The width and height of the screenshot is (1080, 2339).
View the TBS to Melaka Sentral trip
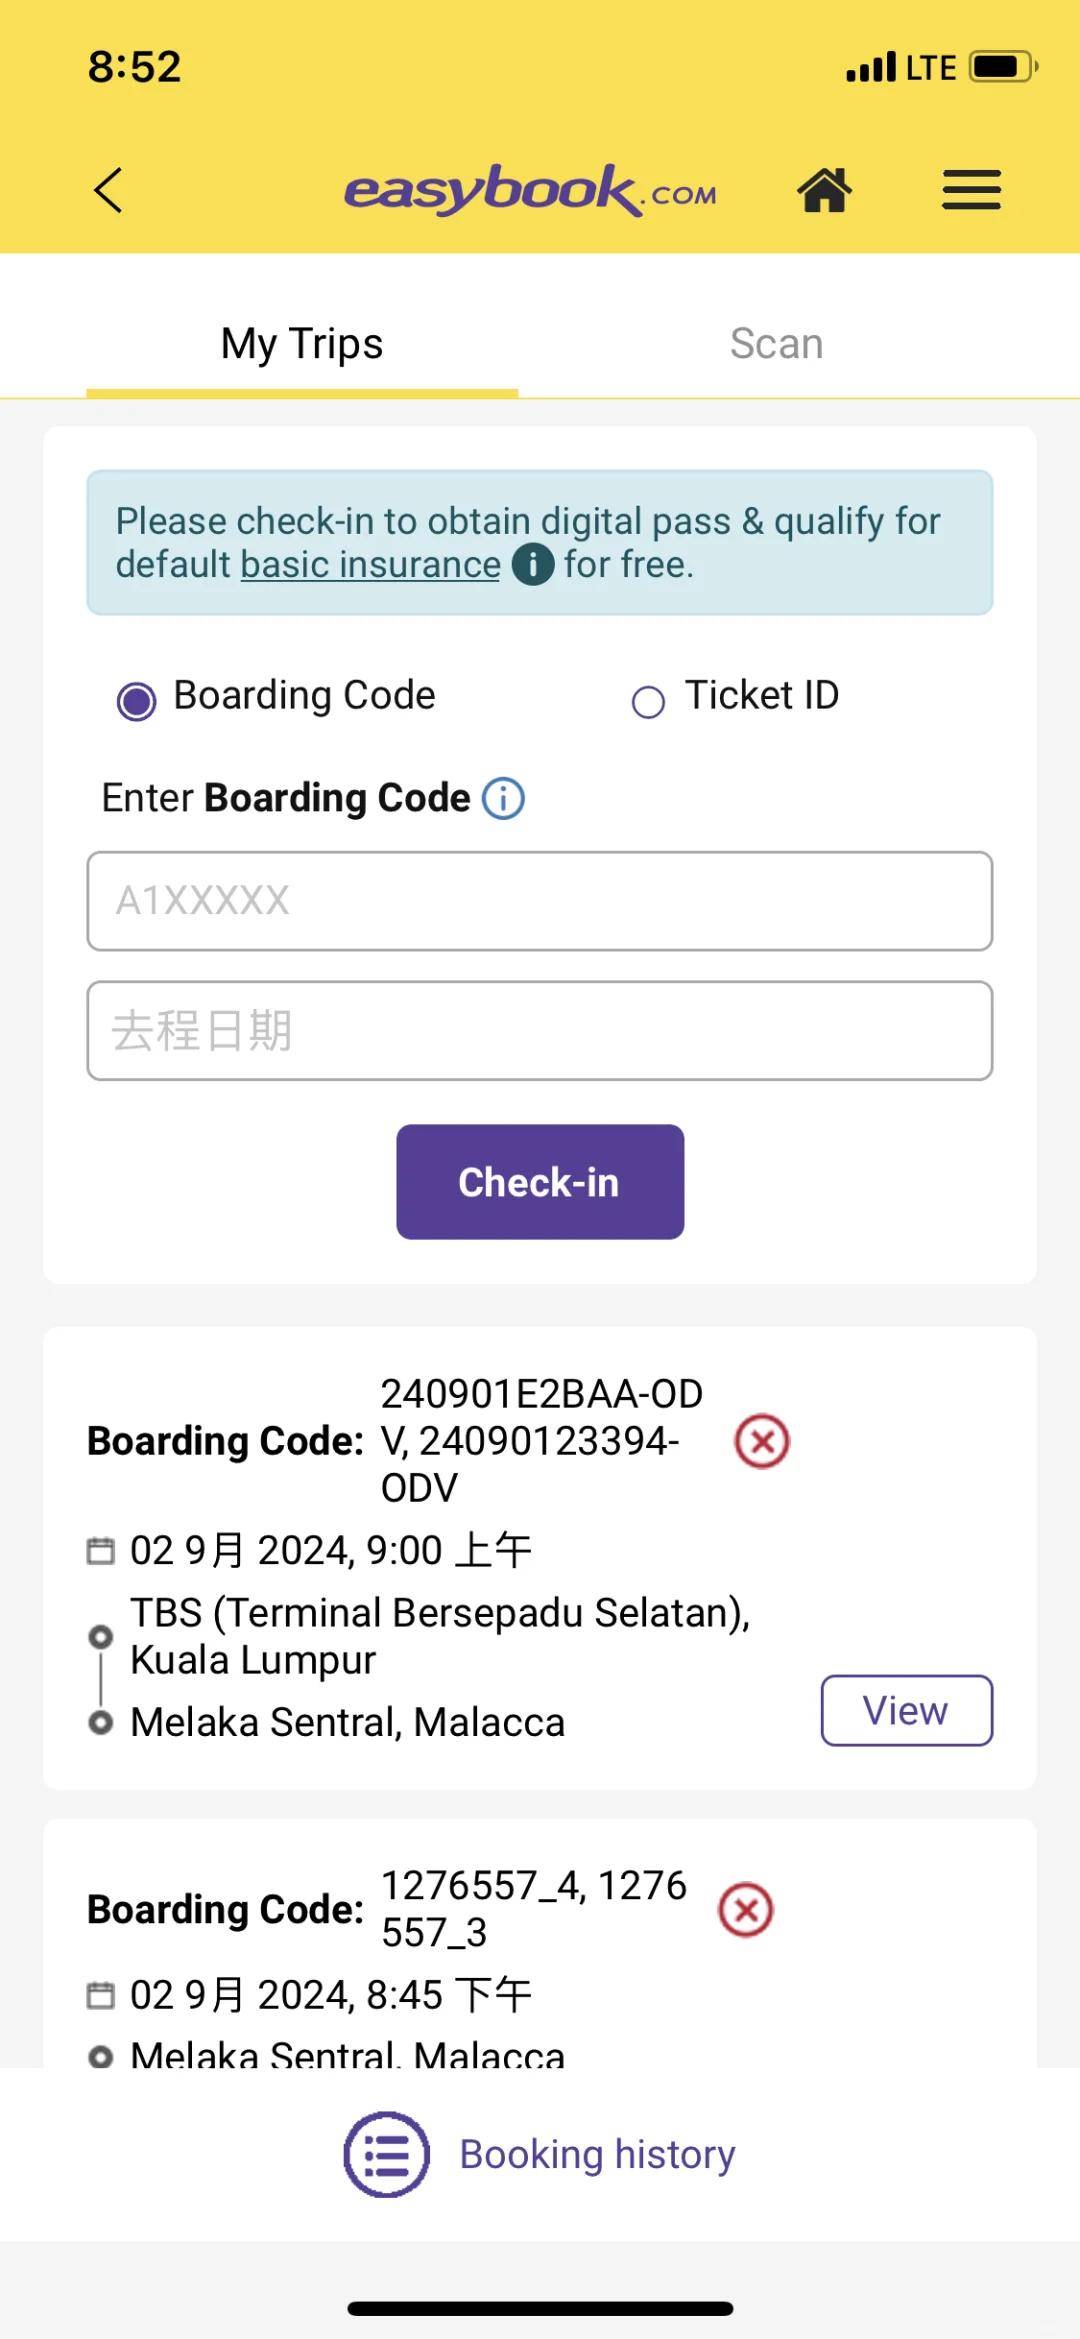click(x=907, y=1711)
